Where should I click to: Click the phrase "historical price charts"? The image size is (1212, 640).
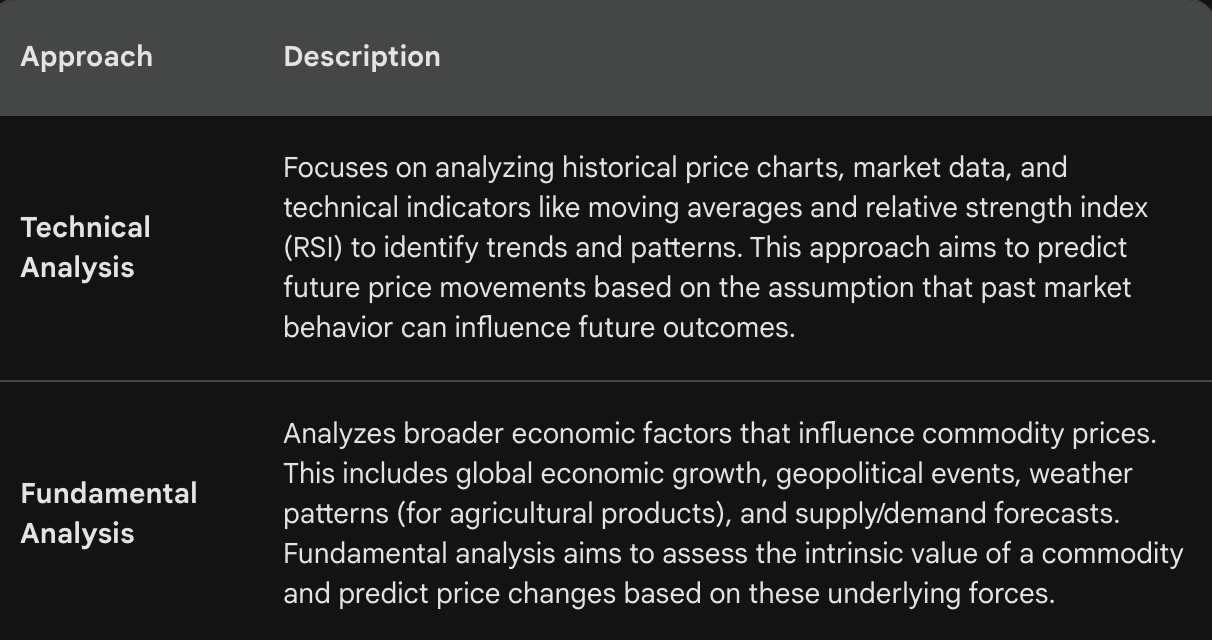[689, 167]
